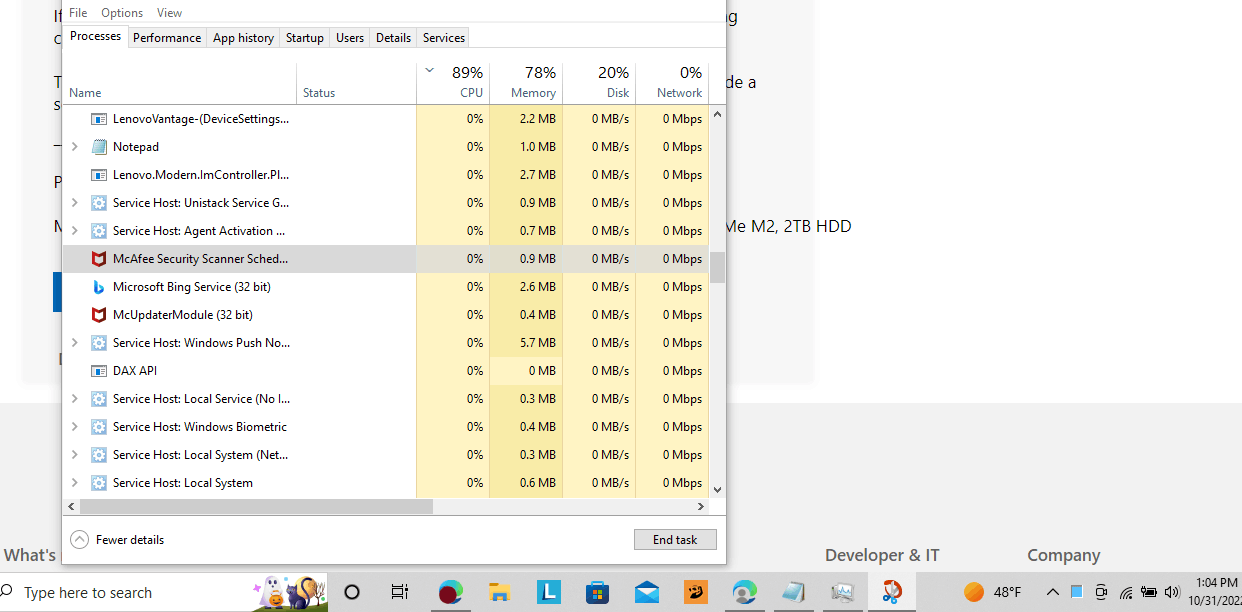The image size is (1242, 612).
Task: Click the End task button
Action: tap(675, 540)
